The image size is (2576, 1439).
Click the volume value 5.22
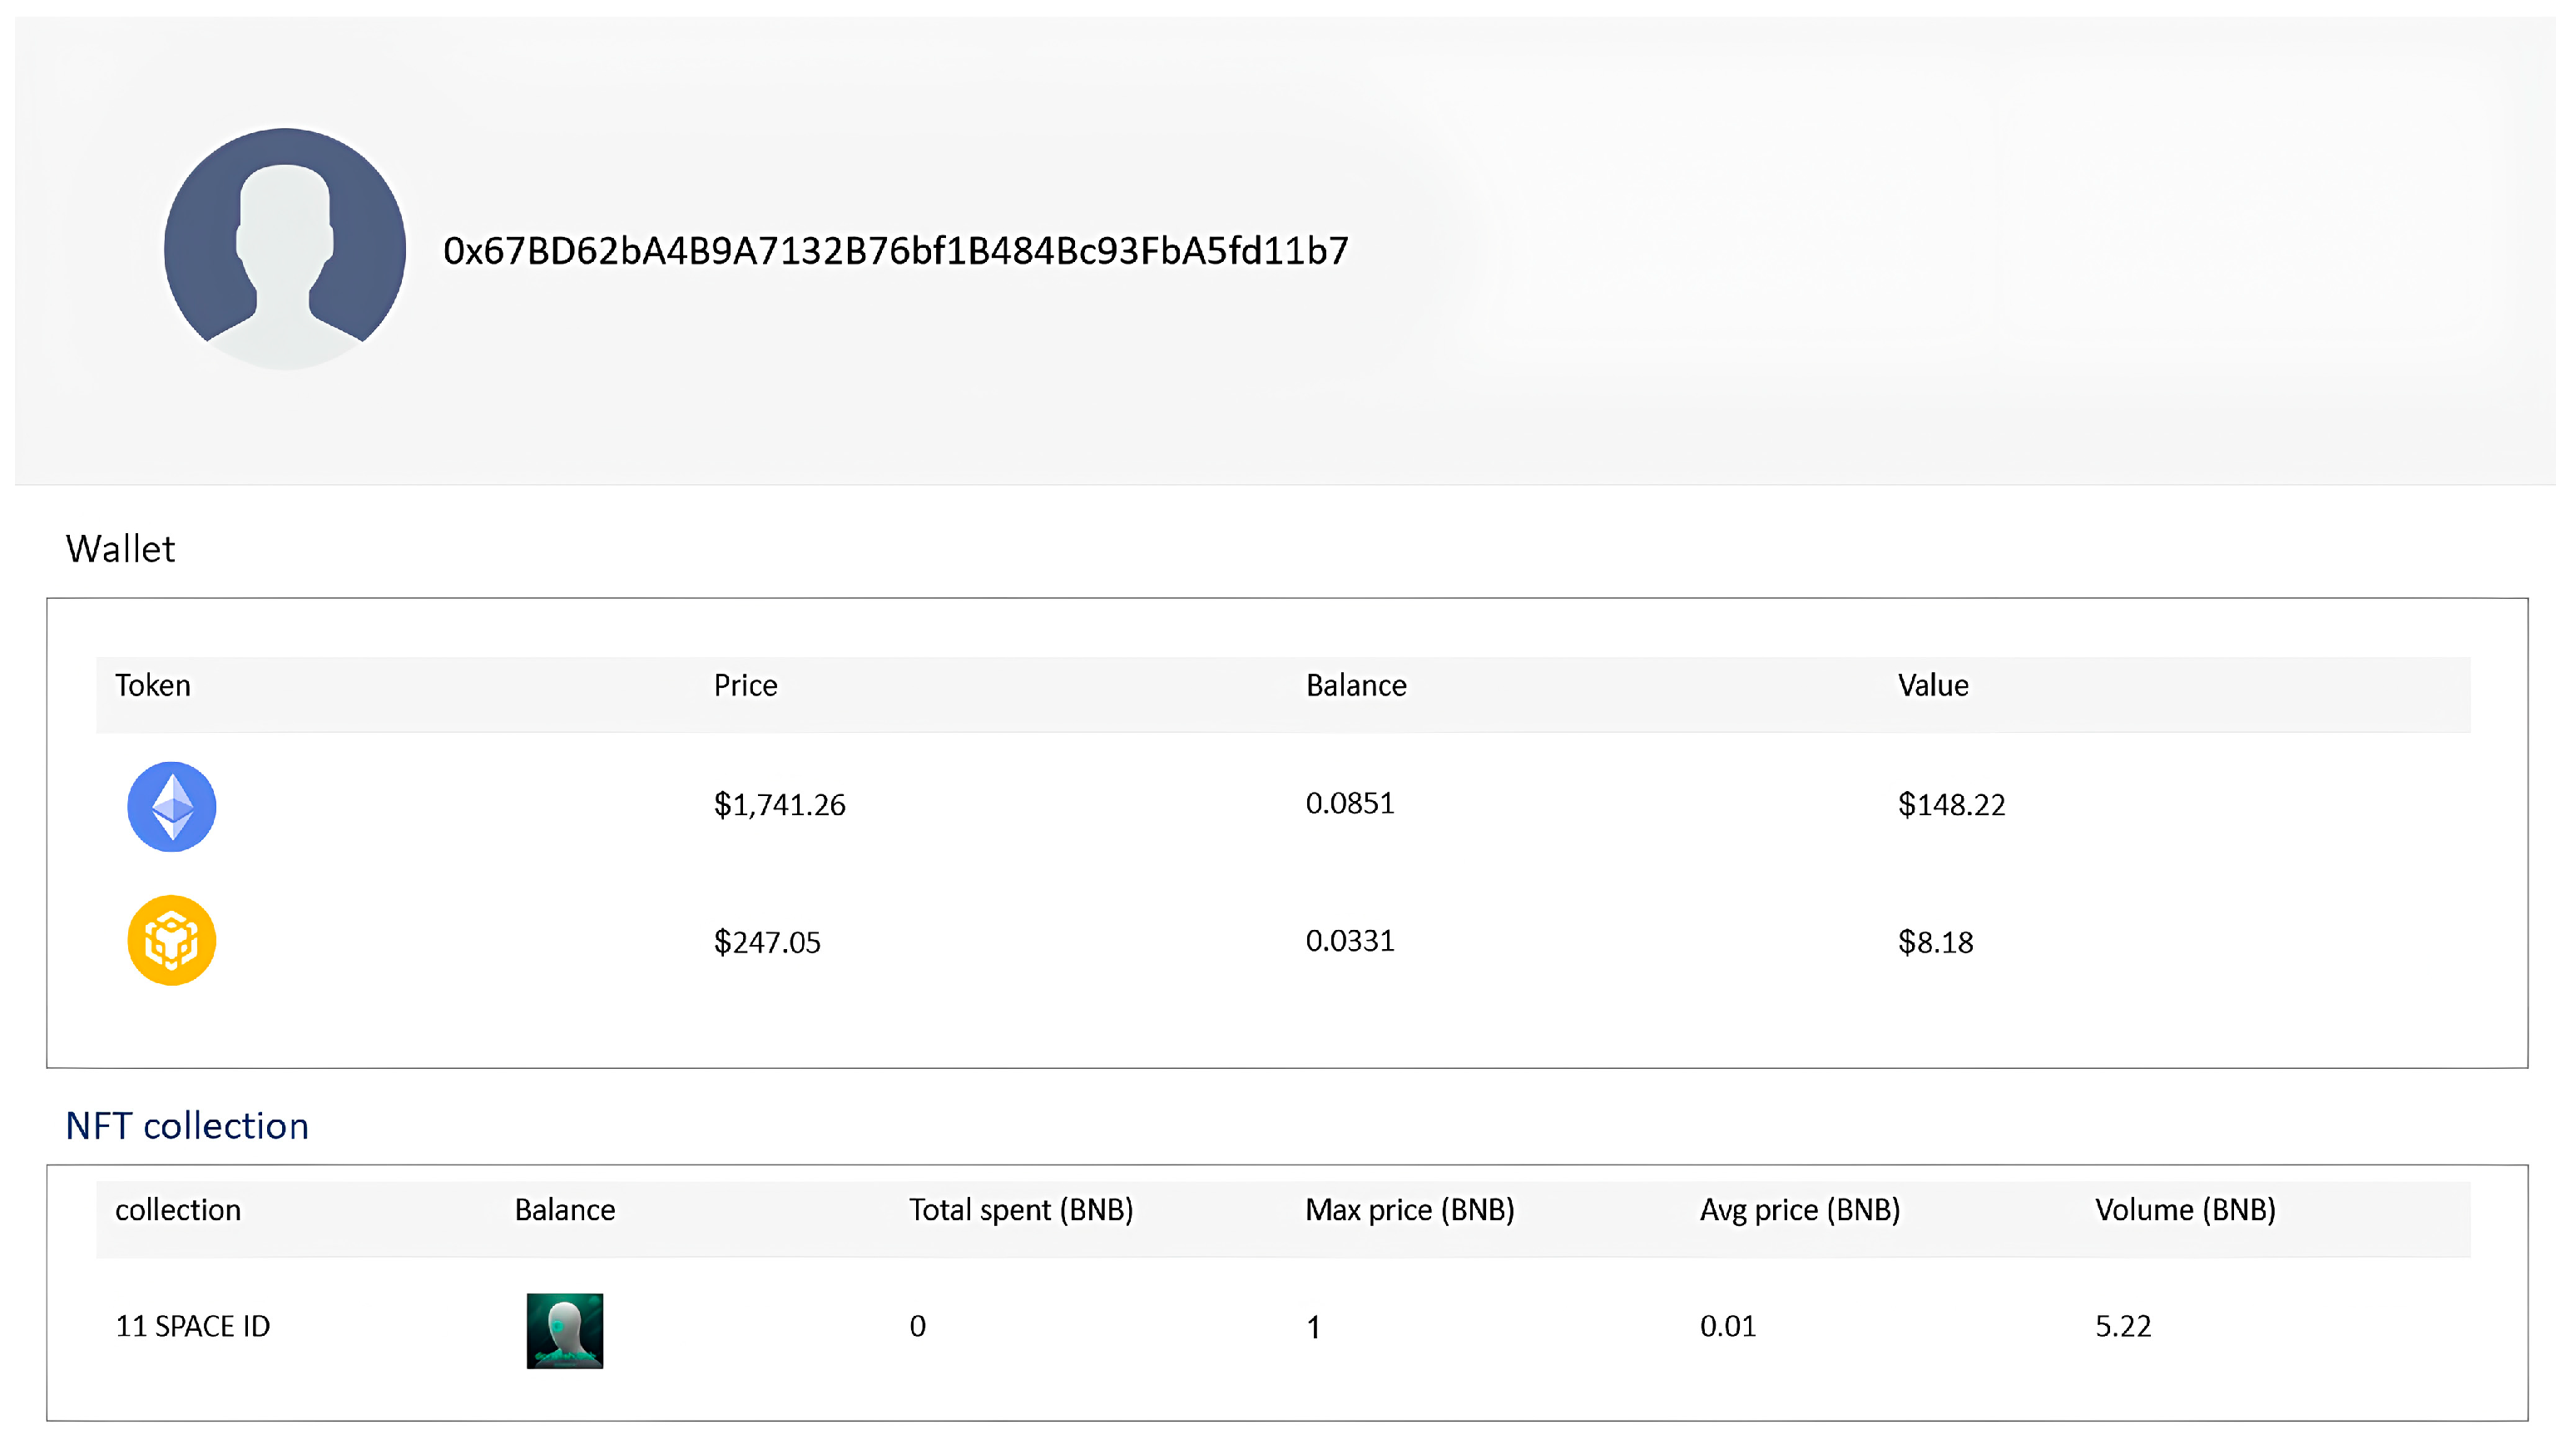(2123, 1326)
